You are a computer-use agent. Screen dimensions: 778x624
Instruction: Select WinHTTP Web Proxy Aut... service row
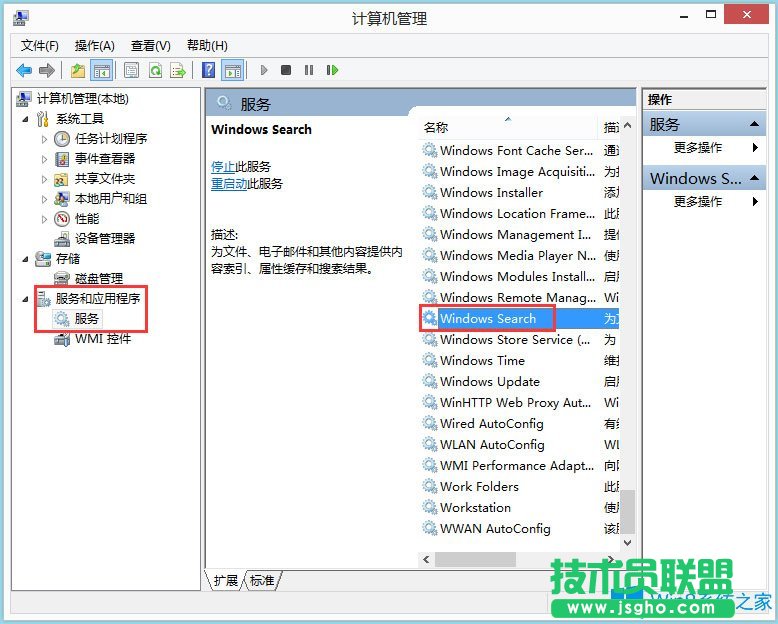[519, 403]
